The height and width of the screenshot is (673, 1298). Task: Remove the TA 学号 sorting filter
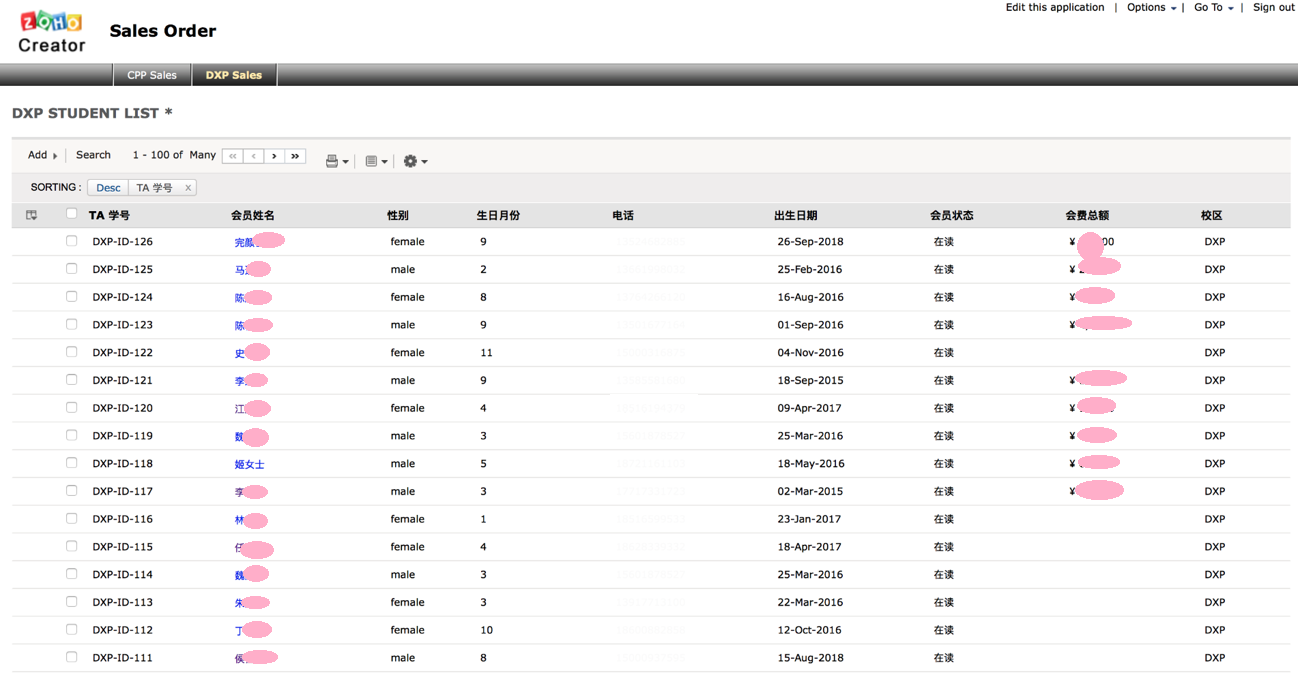point(188,188)
